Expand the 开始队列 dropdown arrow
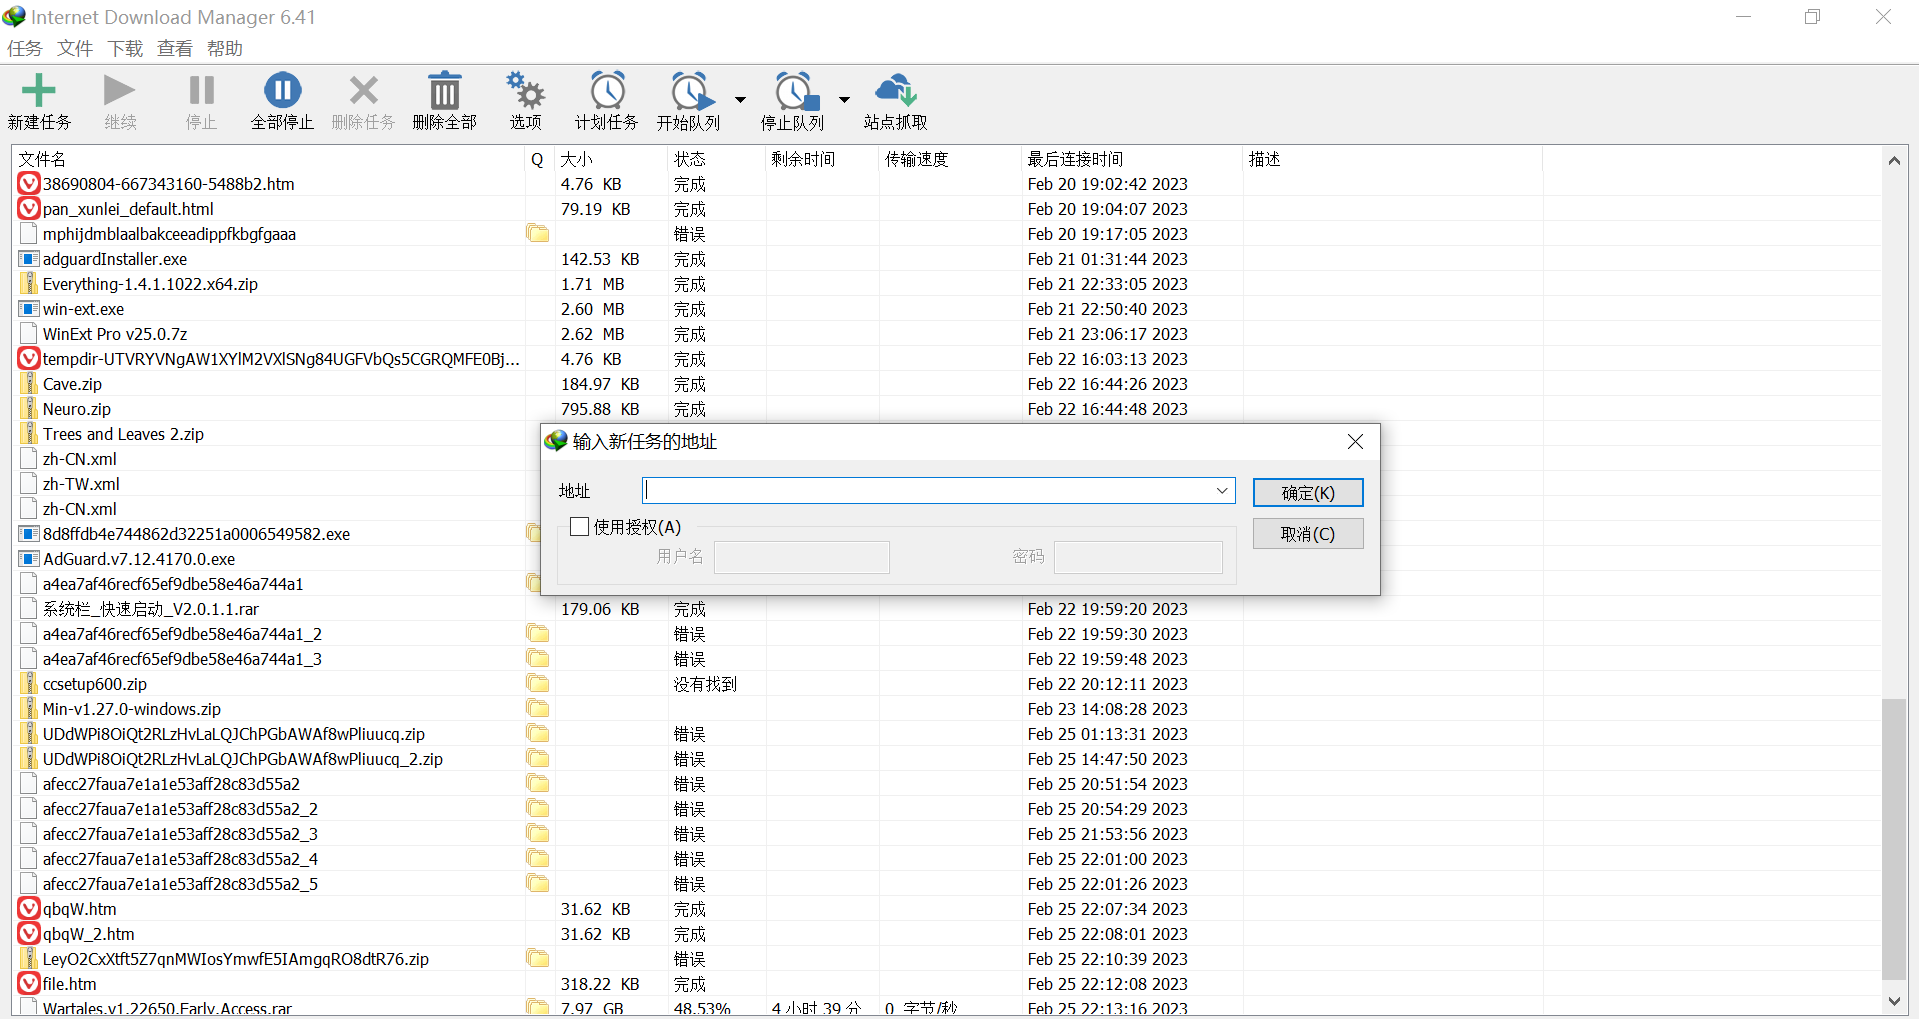The width and height of the screenshot is (1919, 1019). click(740, 101)
